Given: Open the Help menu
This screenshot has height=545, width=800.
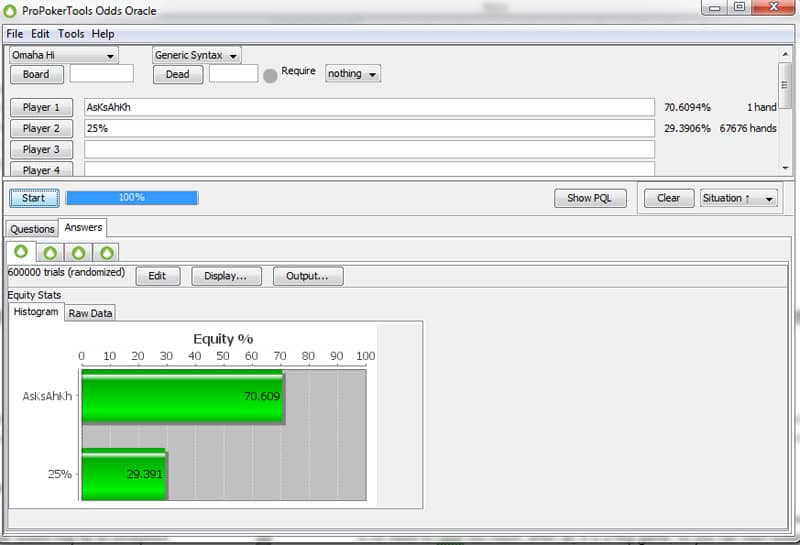Looking at the screenshot, I should (103, 34).
